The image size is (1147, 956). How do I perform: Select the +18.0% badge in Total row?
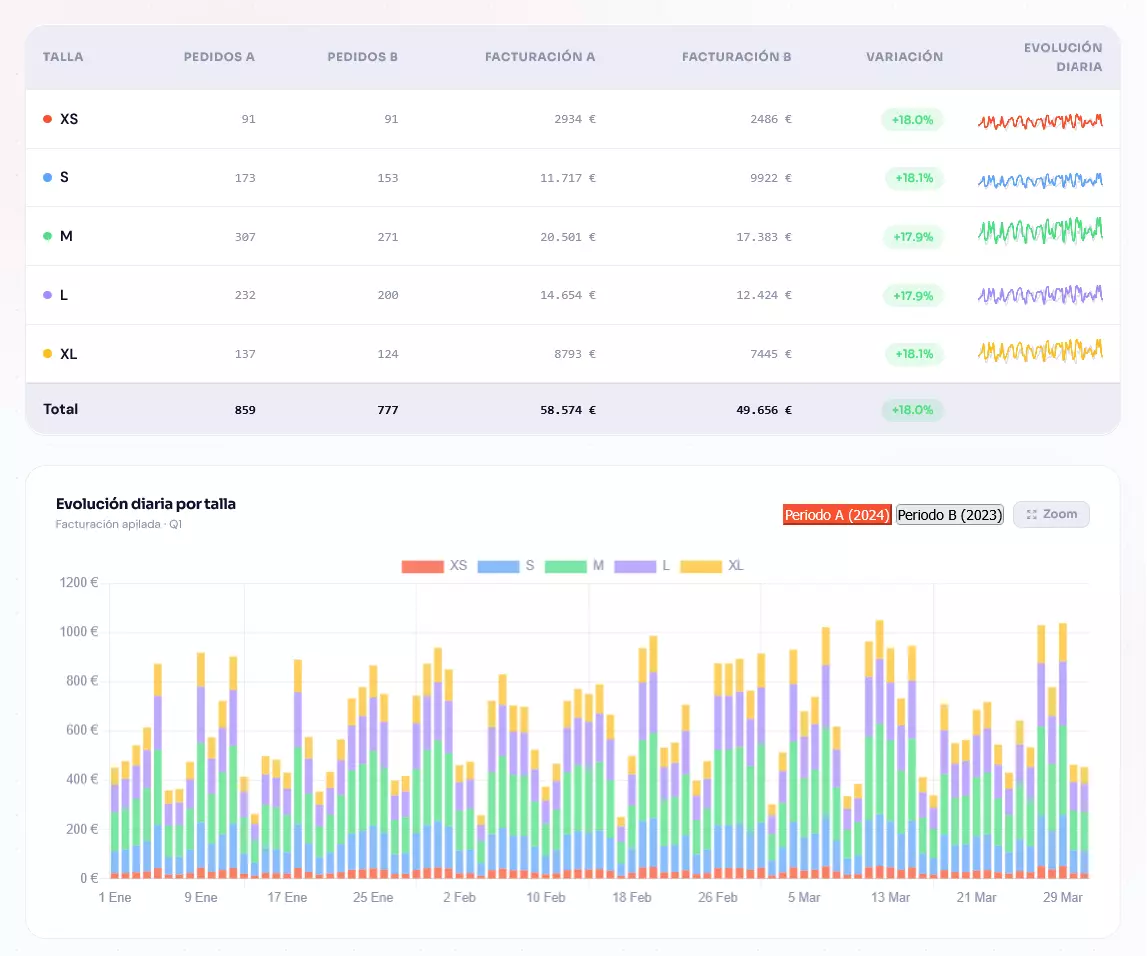[912, 410]
